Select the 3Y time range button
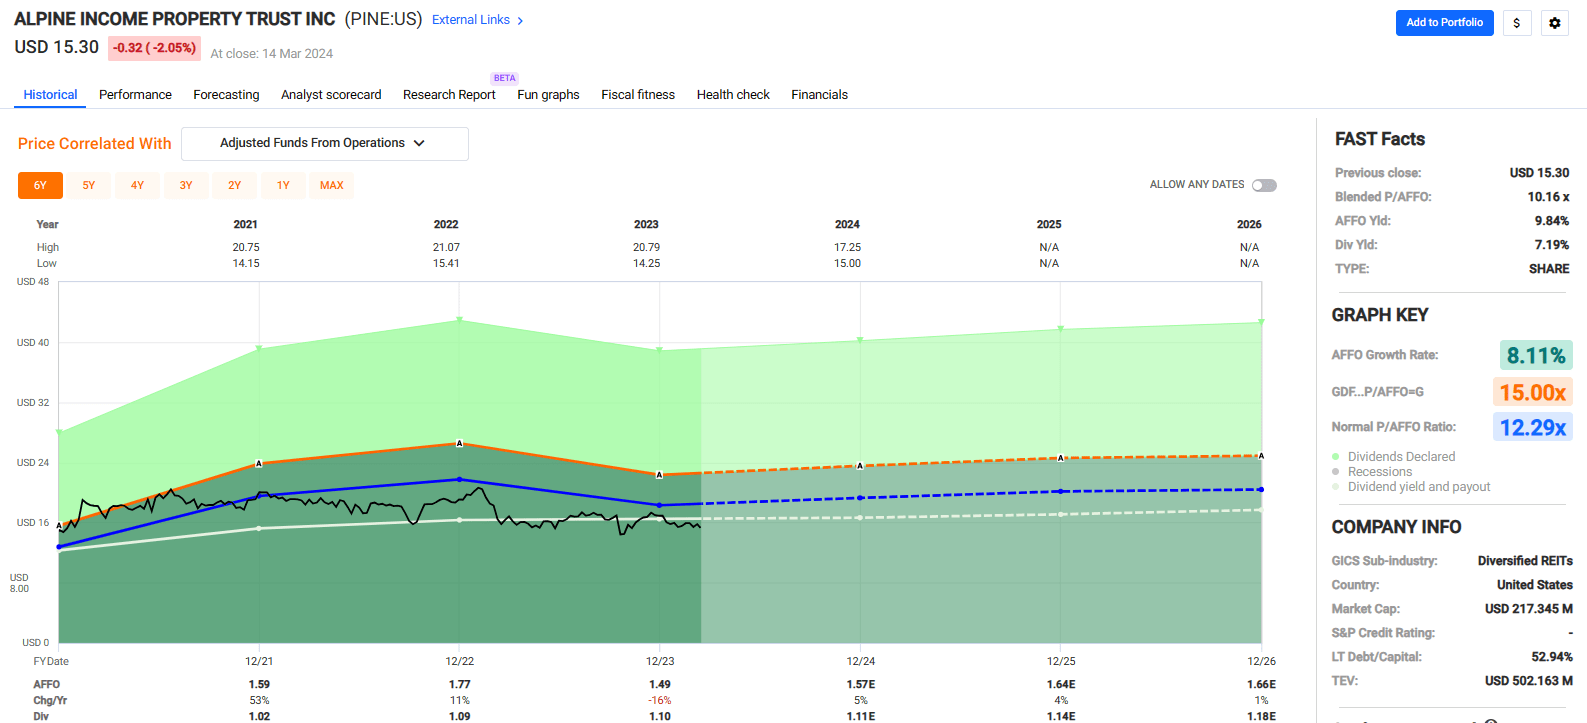 [x=186, y=186]
